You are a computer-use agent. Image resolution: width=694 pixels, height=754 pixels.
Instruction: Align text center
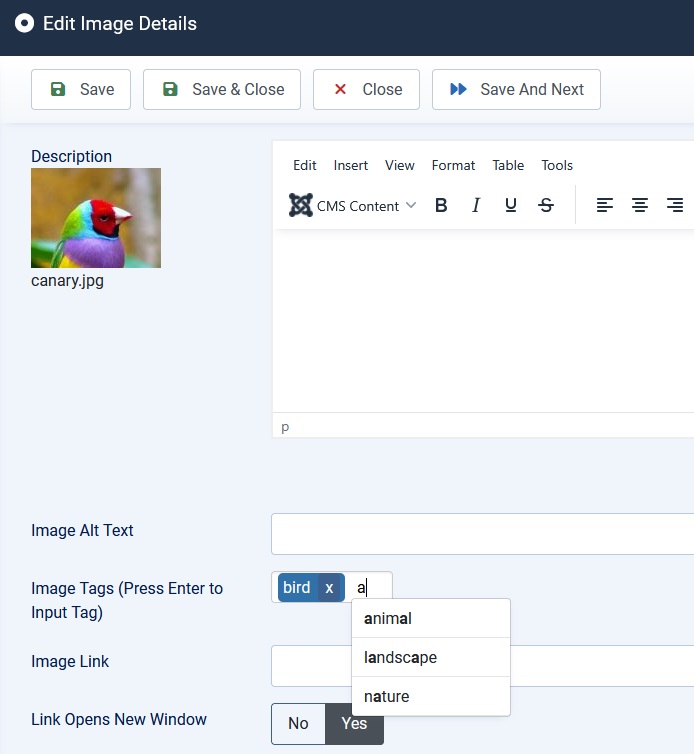tap(640, 205)
